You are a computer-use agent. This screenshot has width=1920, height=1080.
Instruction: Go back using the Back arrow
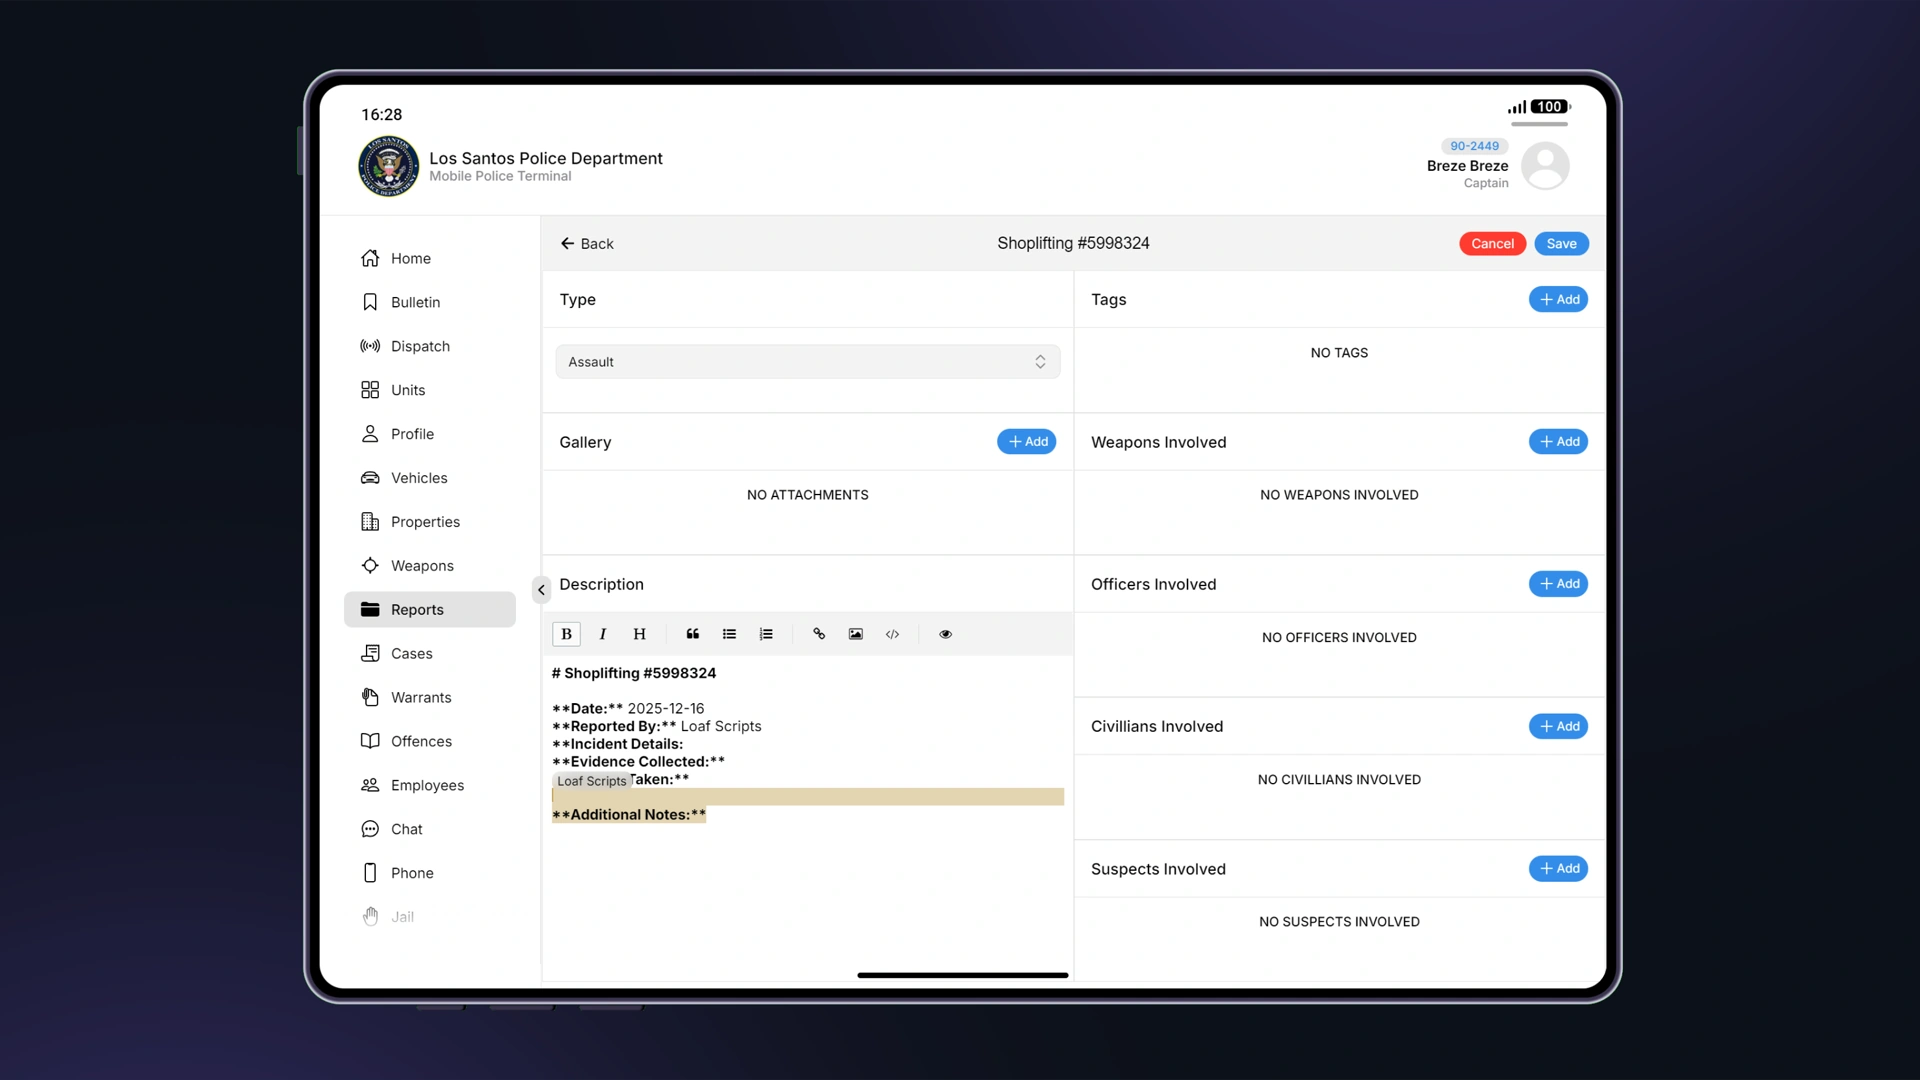point(587,244)
